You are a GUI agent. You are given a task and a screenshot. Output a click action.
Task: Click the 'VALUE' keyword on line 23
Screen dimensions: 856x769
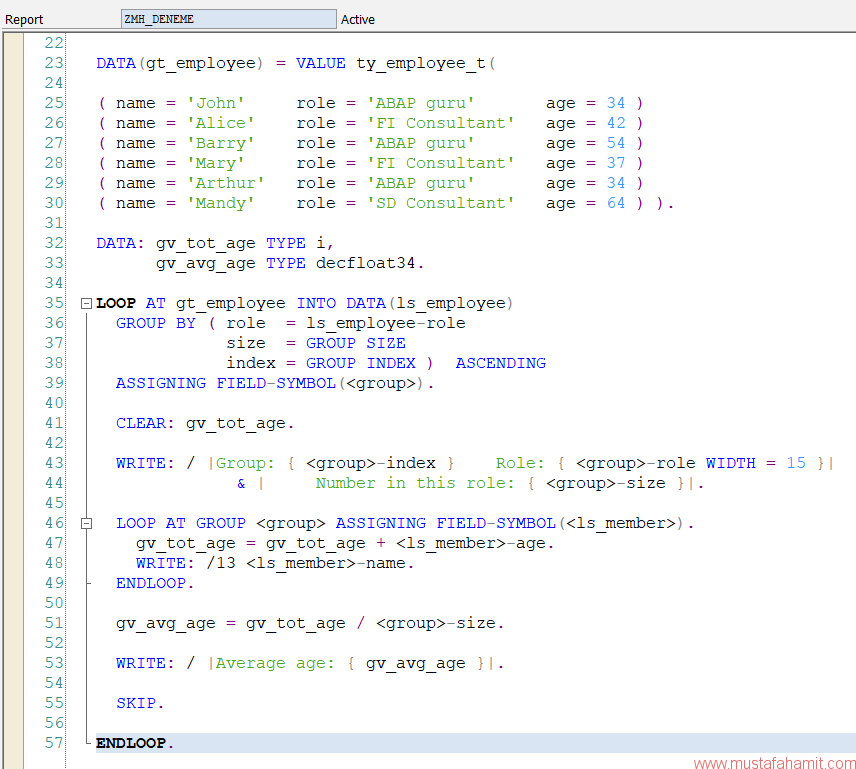320,63
